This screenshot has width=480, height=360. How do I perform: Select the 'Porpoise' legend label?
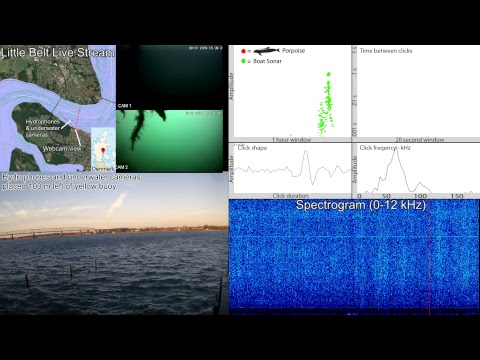(x=294, y=51)
